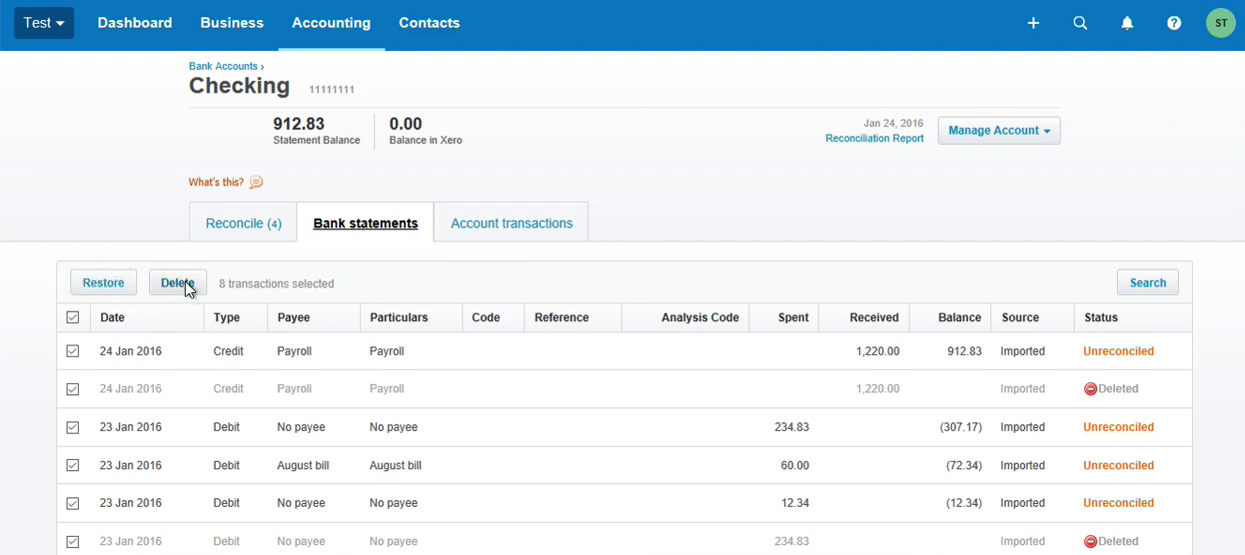Switch to the Reconcile (4) tab
The height and width of the screenshot is (555, 1245).
click(243, 223)
